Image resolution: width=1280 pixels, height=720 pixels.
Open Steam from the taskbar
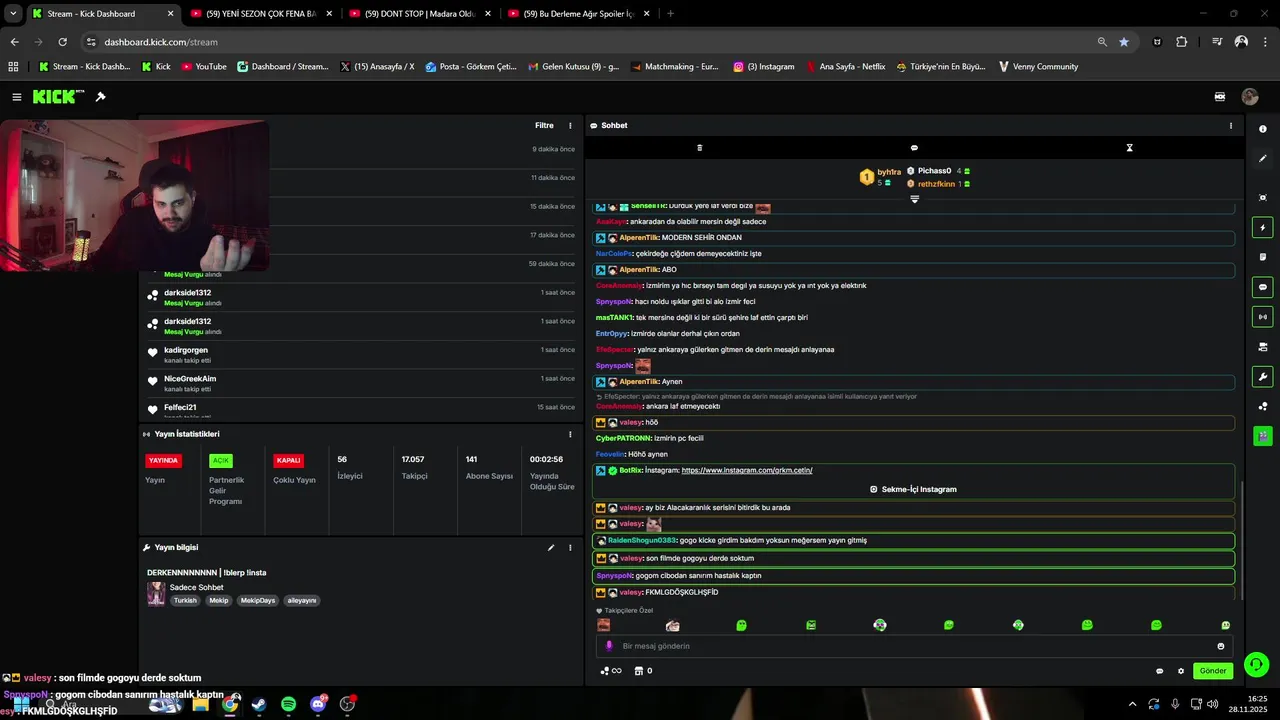pyautogui.click(x=259, y=704)
